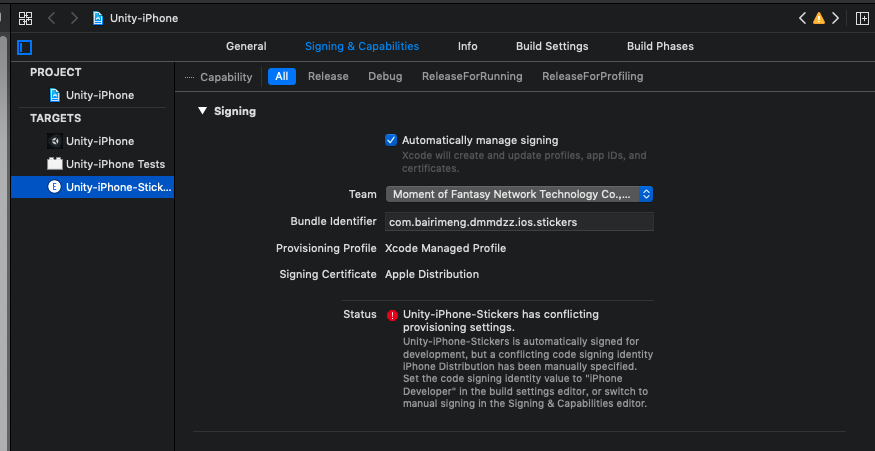Switch to the General tab
This screenshot has width=875, height=451.
(246, 46)
